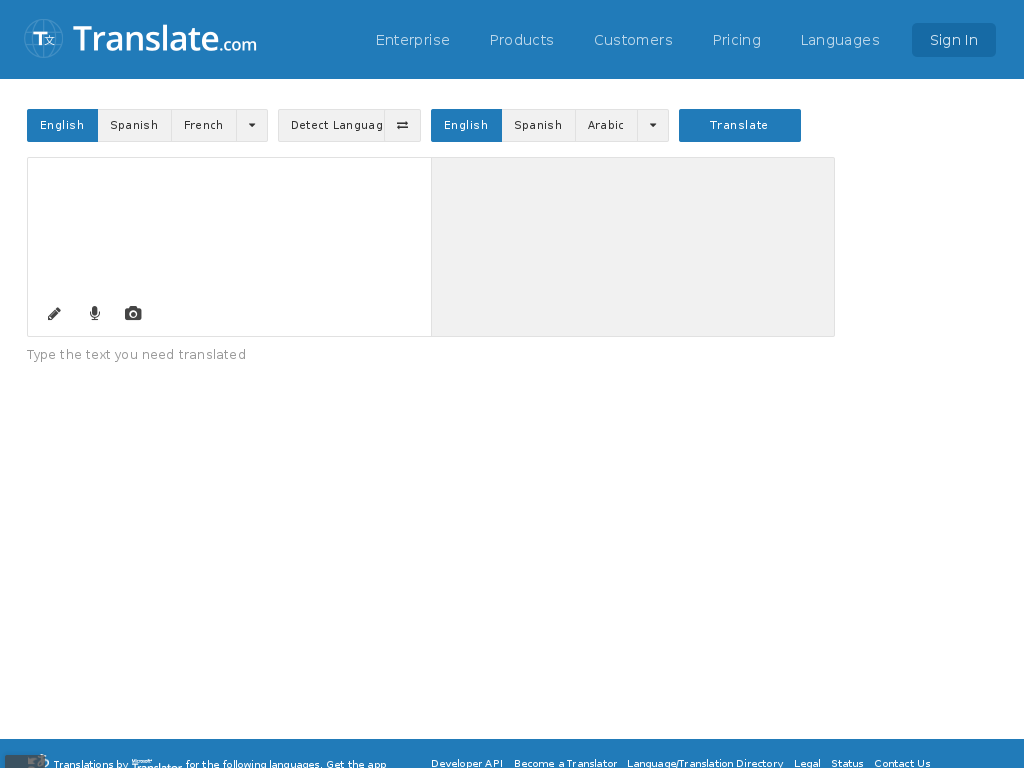The height and width of the screenshot is (768, 1024).
Task: Click the pencil handwriting input icon
Action: (55, 314)
